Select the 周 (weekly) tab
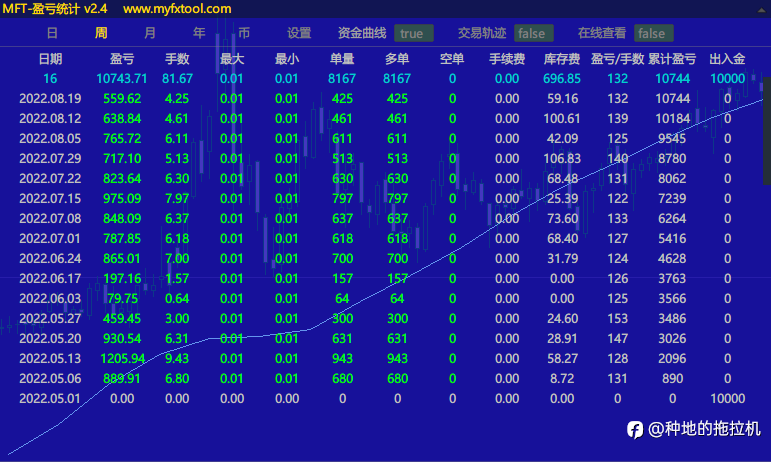 click(101, 33)
